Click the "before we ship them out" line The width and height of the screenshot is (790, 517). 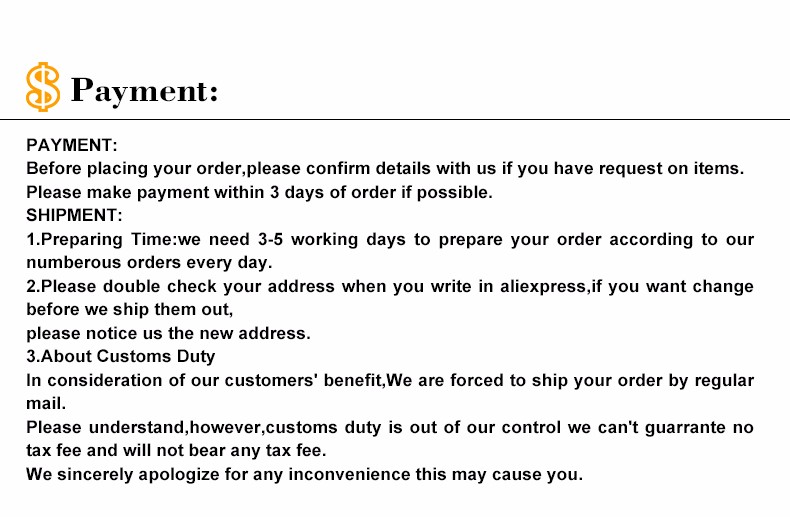(129, 309)
